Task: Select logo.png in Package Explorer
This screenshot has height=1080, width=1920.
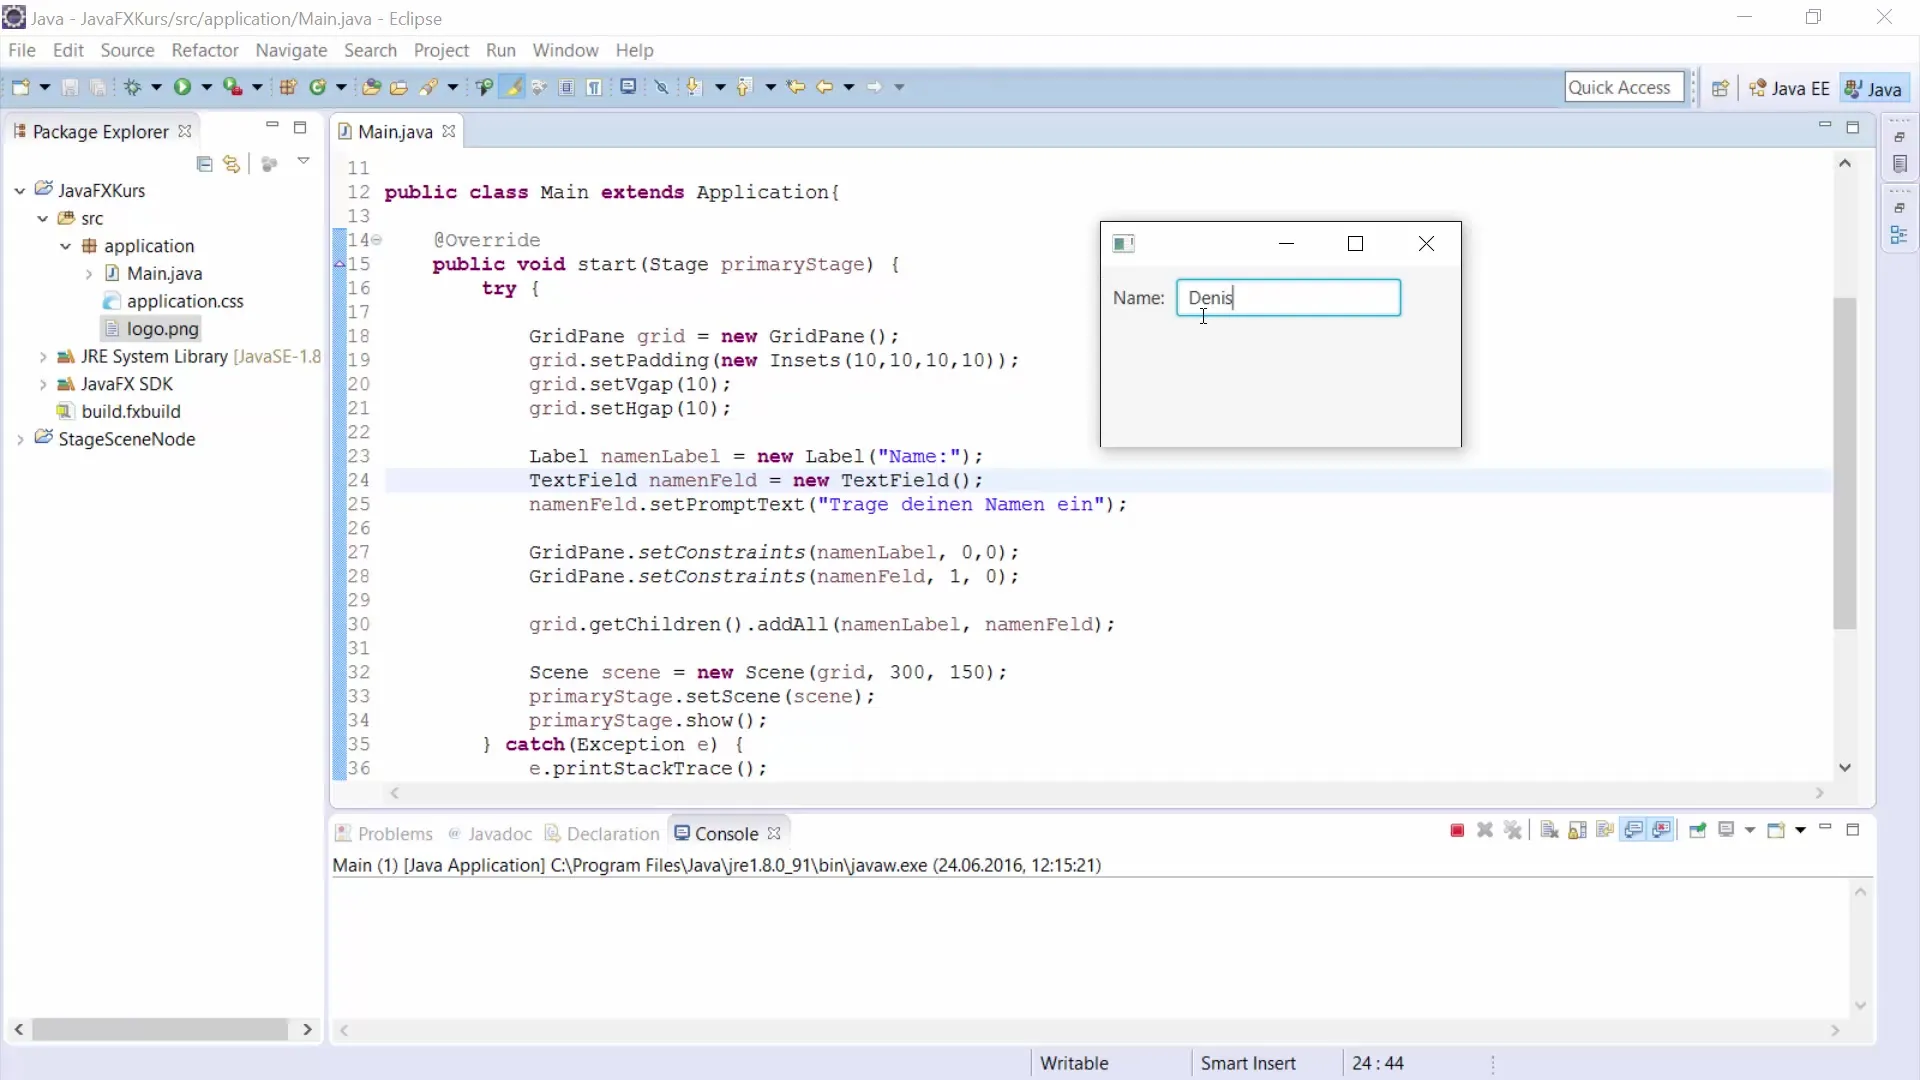Action: 151,328
